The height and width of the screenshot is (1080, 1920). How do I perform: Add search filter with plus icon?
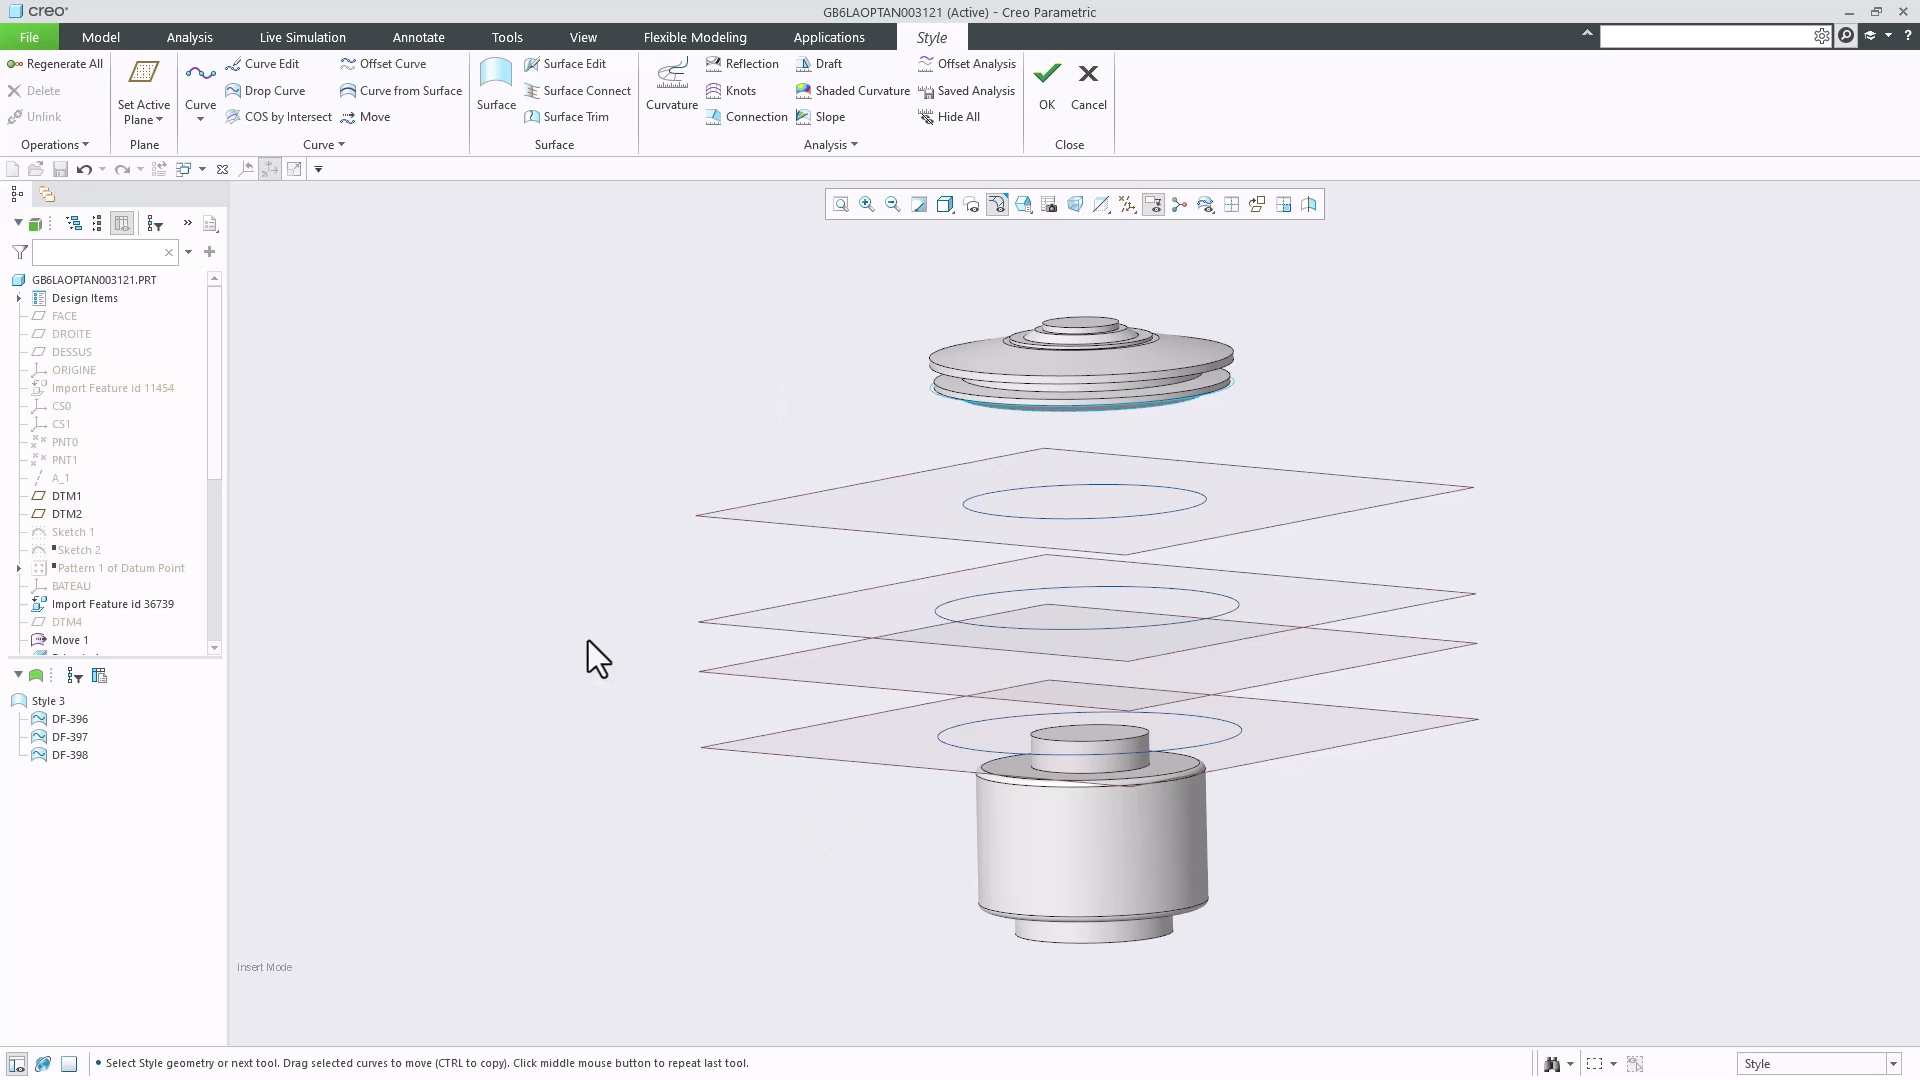(209, 252)
